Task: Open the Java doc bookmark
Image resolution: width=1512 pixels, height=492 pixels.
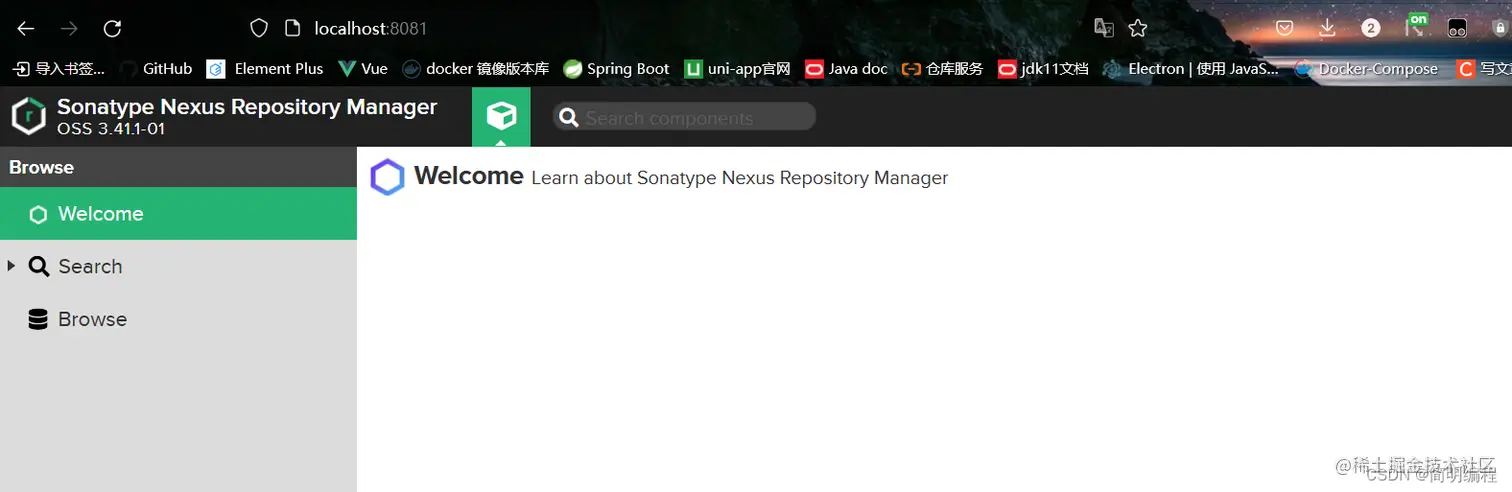Action: point(846,69)
